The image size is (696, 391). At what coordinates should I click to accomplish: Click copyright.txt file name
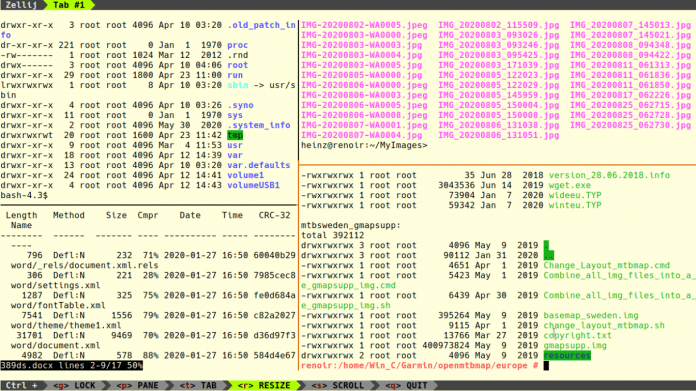coord(578,335)
